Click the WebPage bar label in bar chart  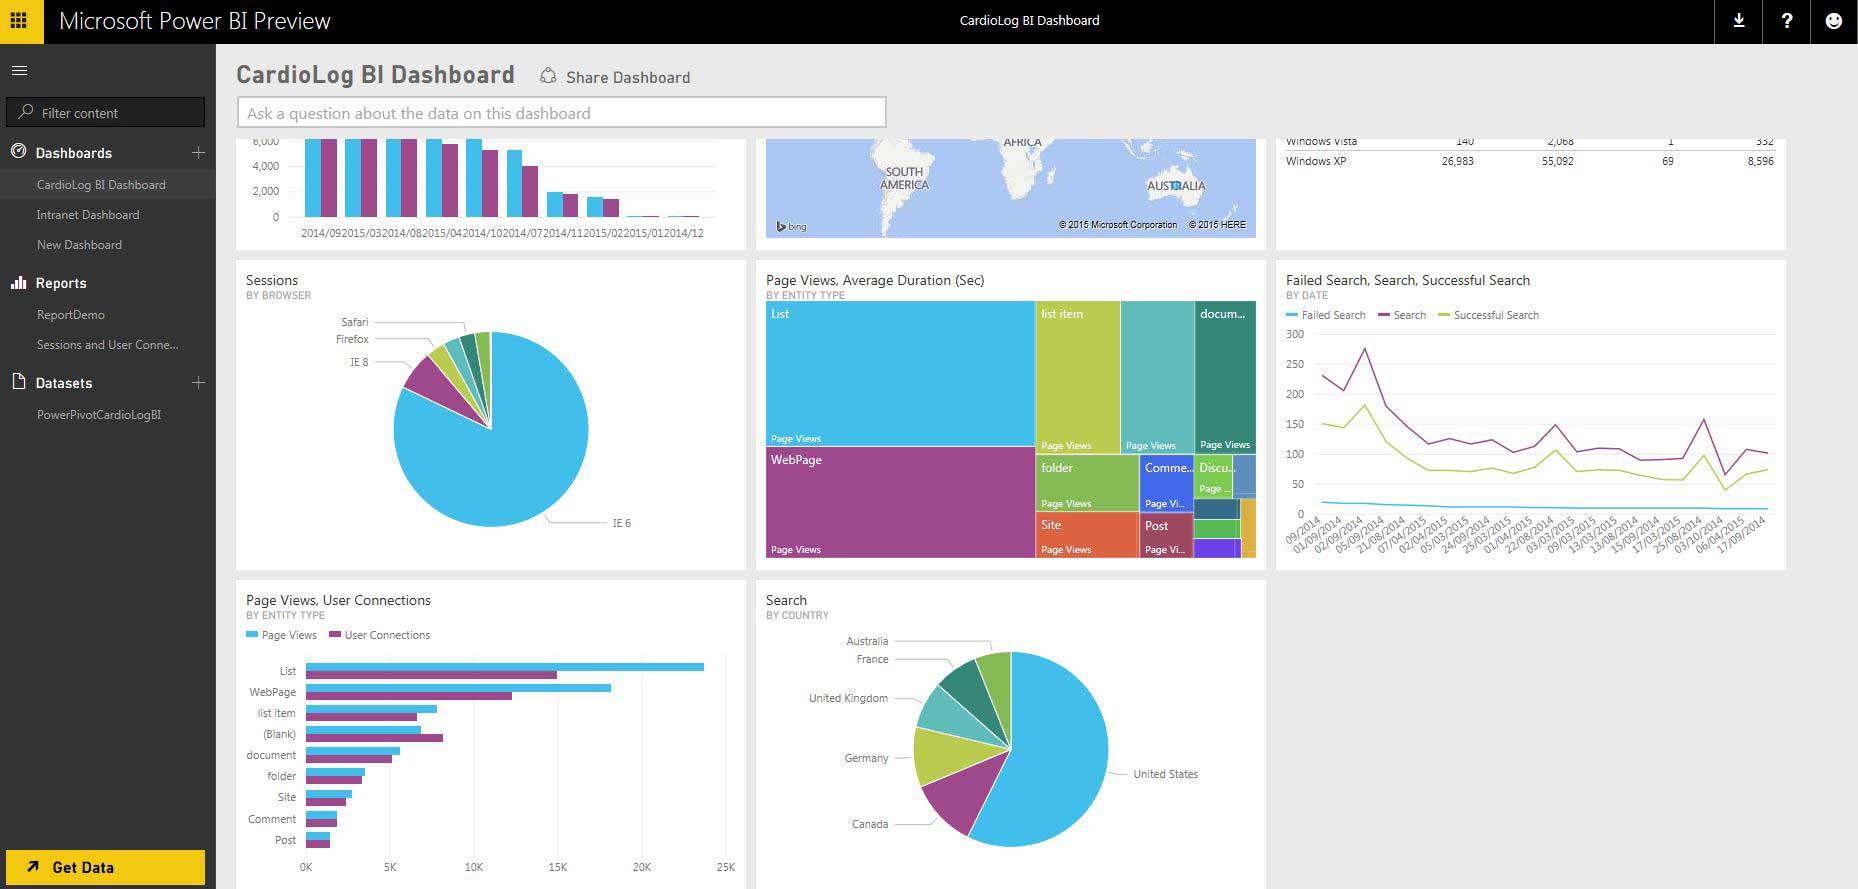click(x=272, y=692)
